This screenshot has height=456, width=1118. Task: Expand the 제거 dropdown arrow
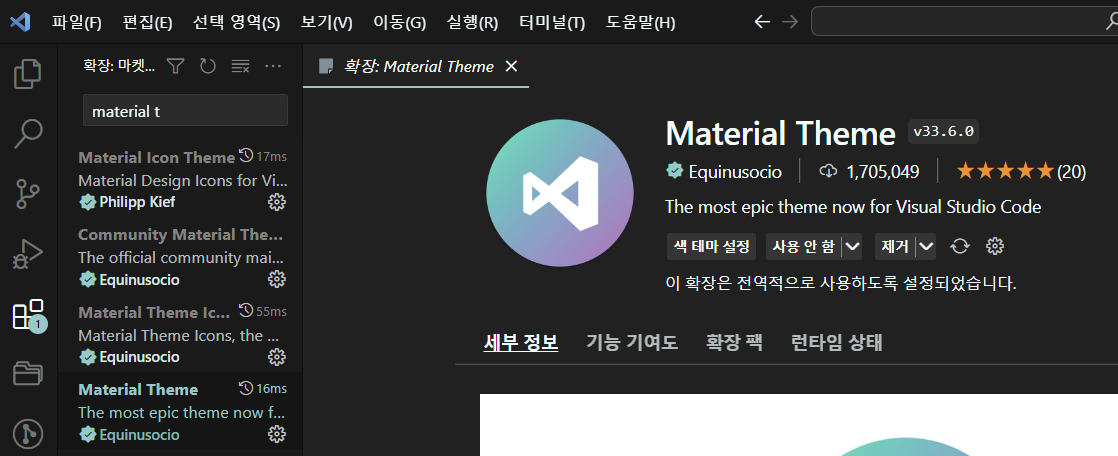pyautogui.click(x=926, y=247)
